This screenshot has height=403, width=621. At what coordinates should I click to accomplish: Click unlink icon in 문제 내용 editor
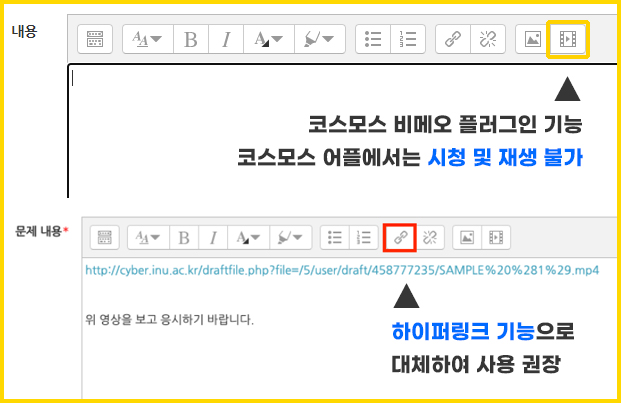pos(430,238)
